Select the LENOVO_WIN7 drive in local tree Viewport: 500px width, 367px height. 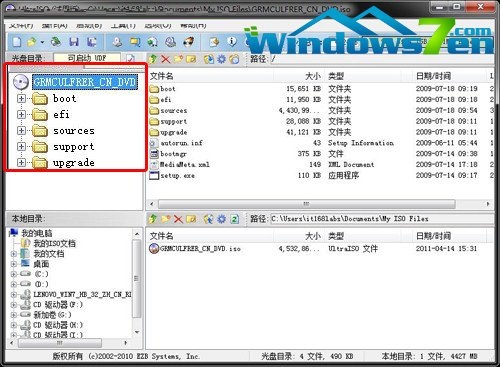coord(82,295)
